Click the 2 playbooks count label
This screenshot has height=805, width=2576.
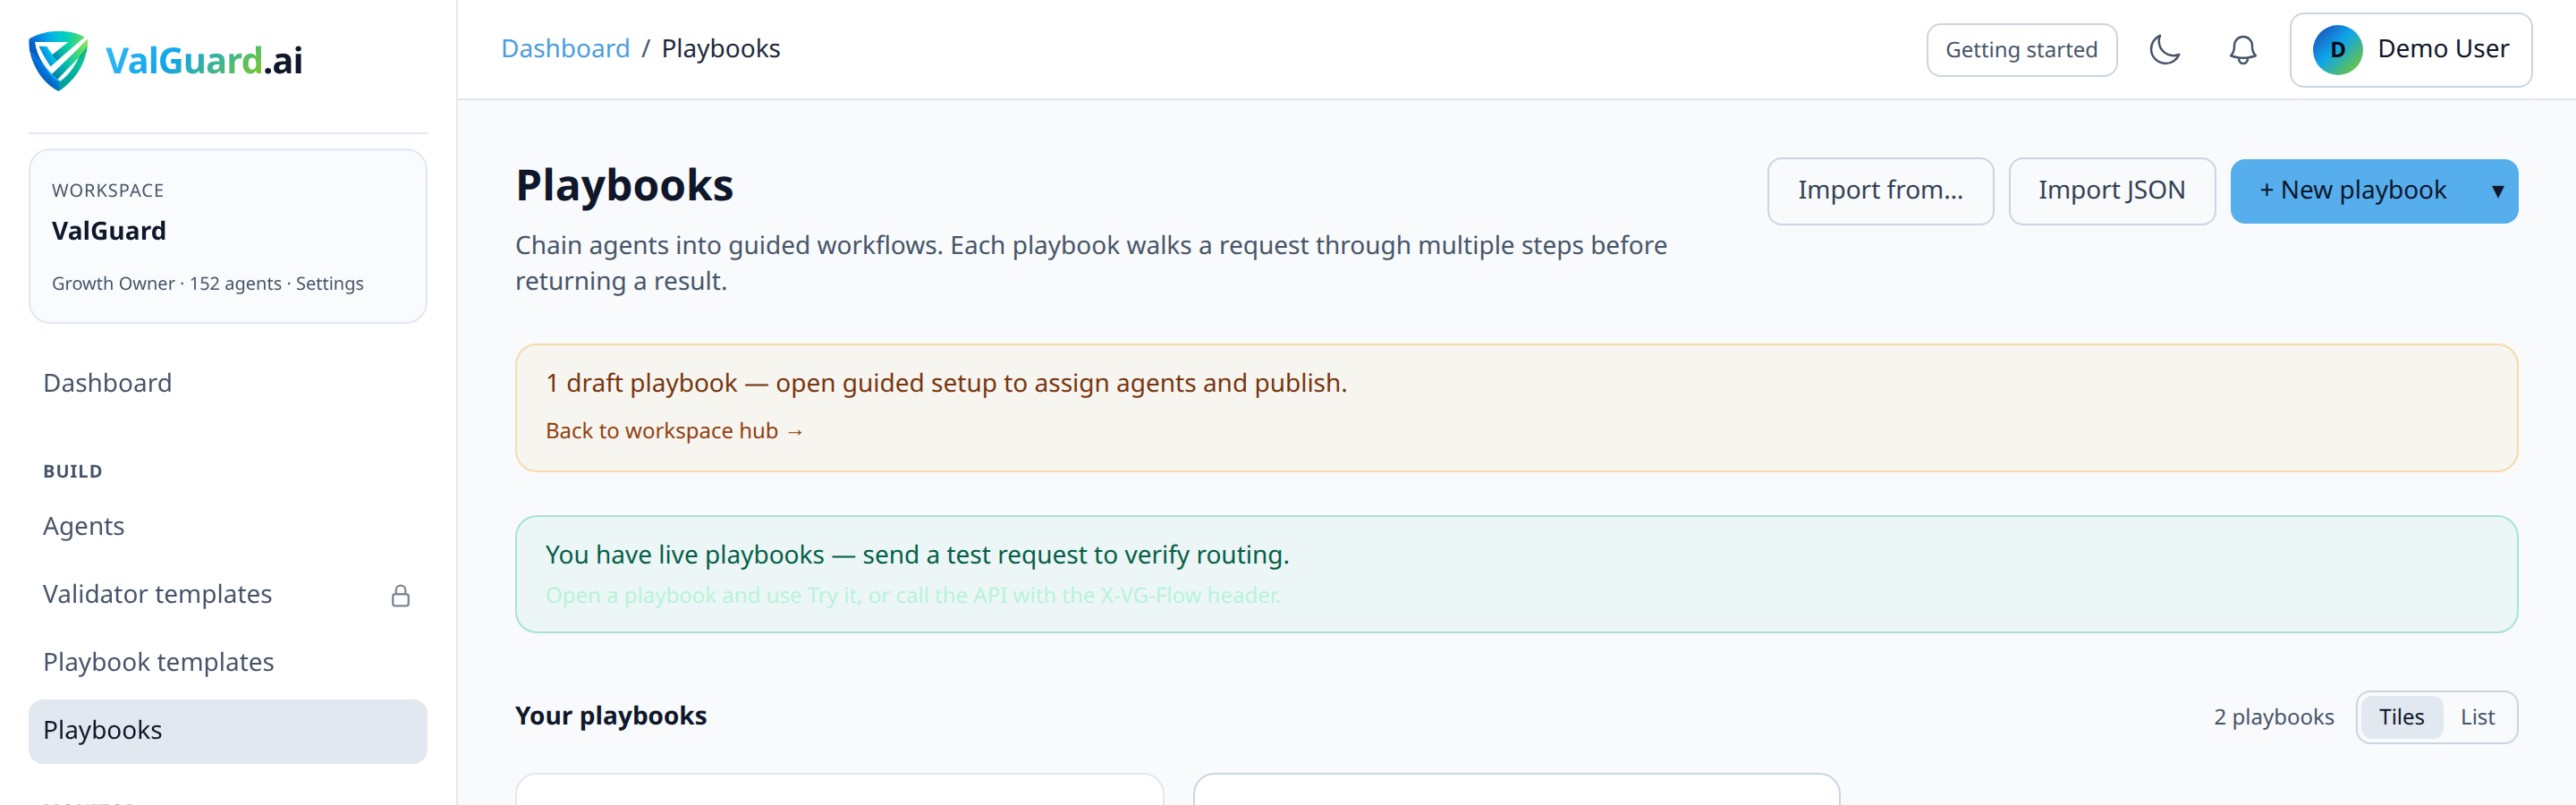tap(2273, 717)
